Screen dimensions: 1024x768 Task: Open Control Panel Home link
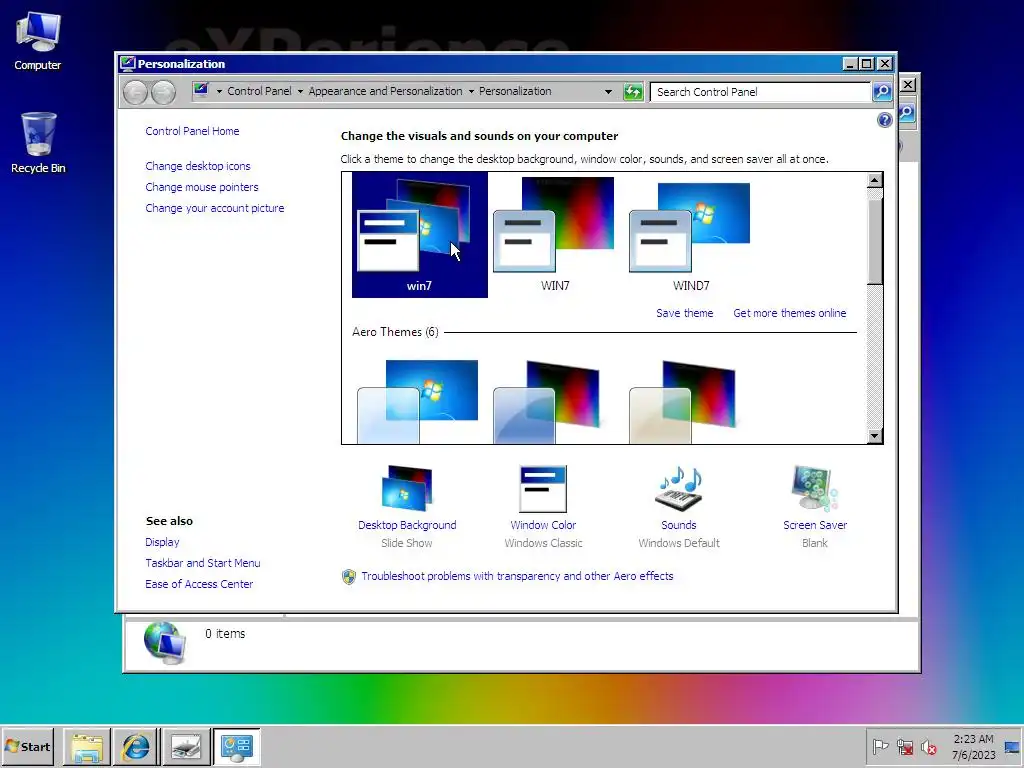[192, 131]
